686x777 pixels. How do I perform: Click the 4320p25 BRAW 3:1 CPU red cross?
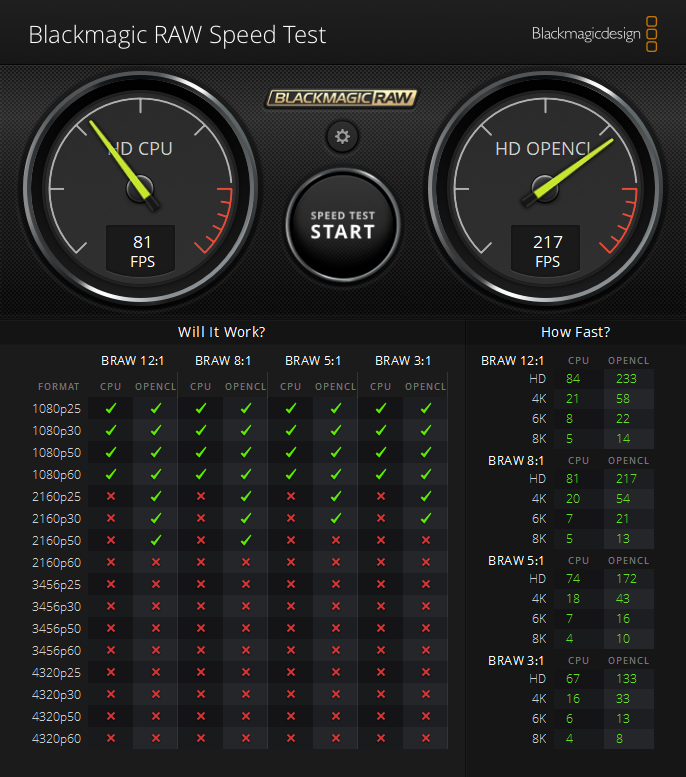click(x=381, y=672)
